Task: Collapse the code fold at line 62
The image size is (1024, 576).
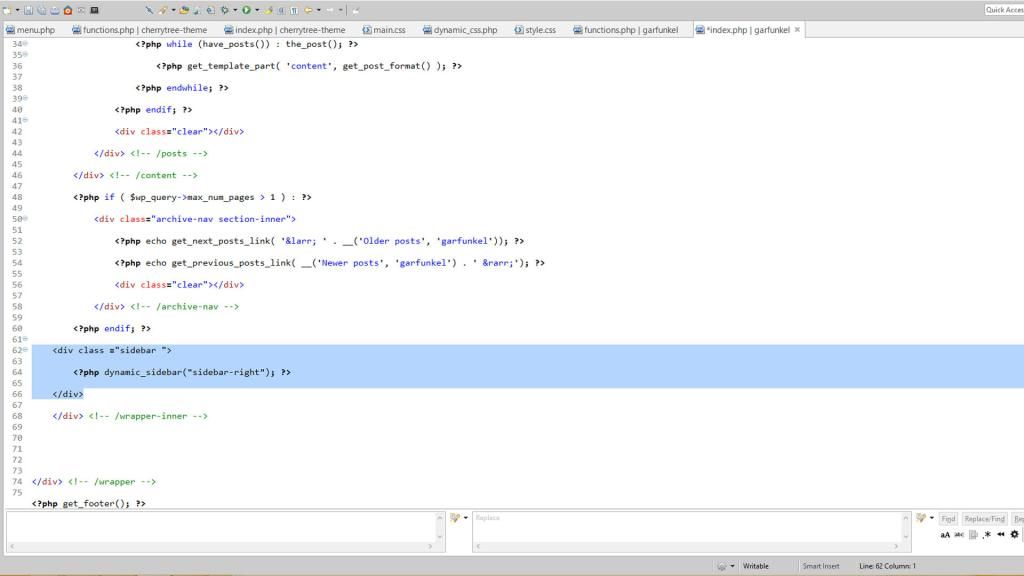Action: pos(25,350)
